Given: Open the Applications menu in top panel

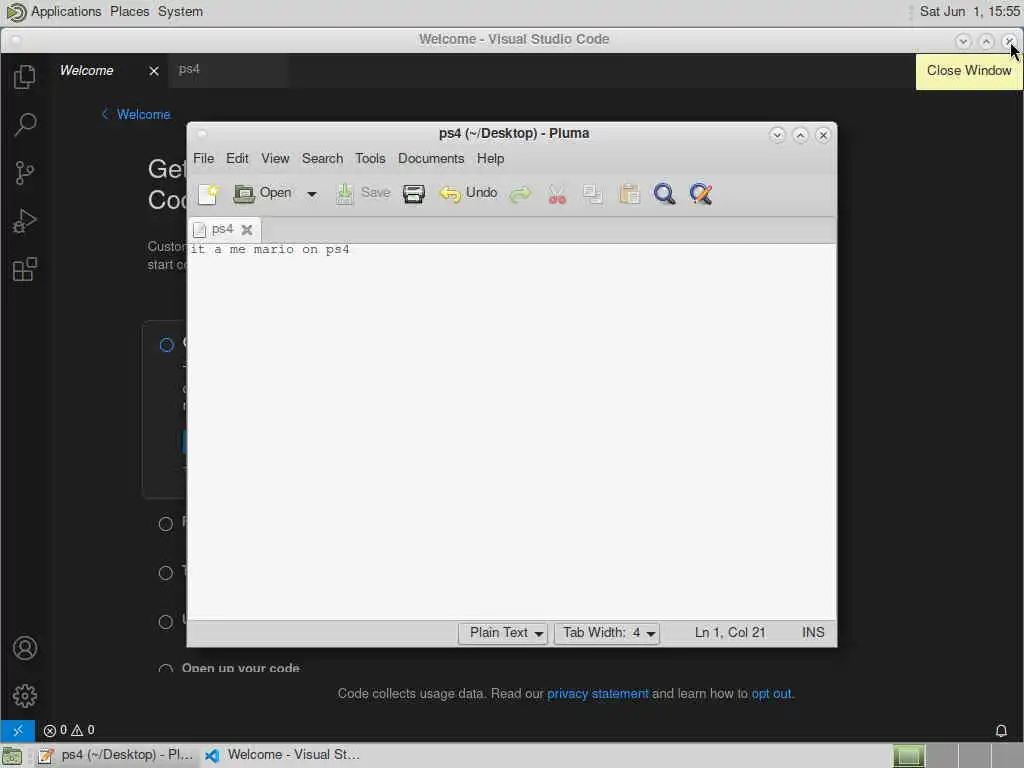Looking at the screenshot, I should (x=66, y=12).
